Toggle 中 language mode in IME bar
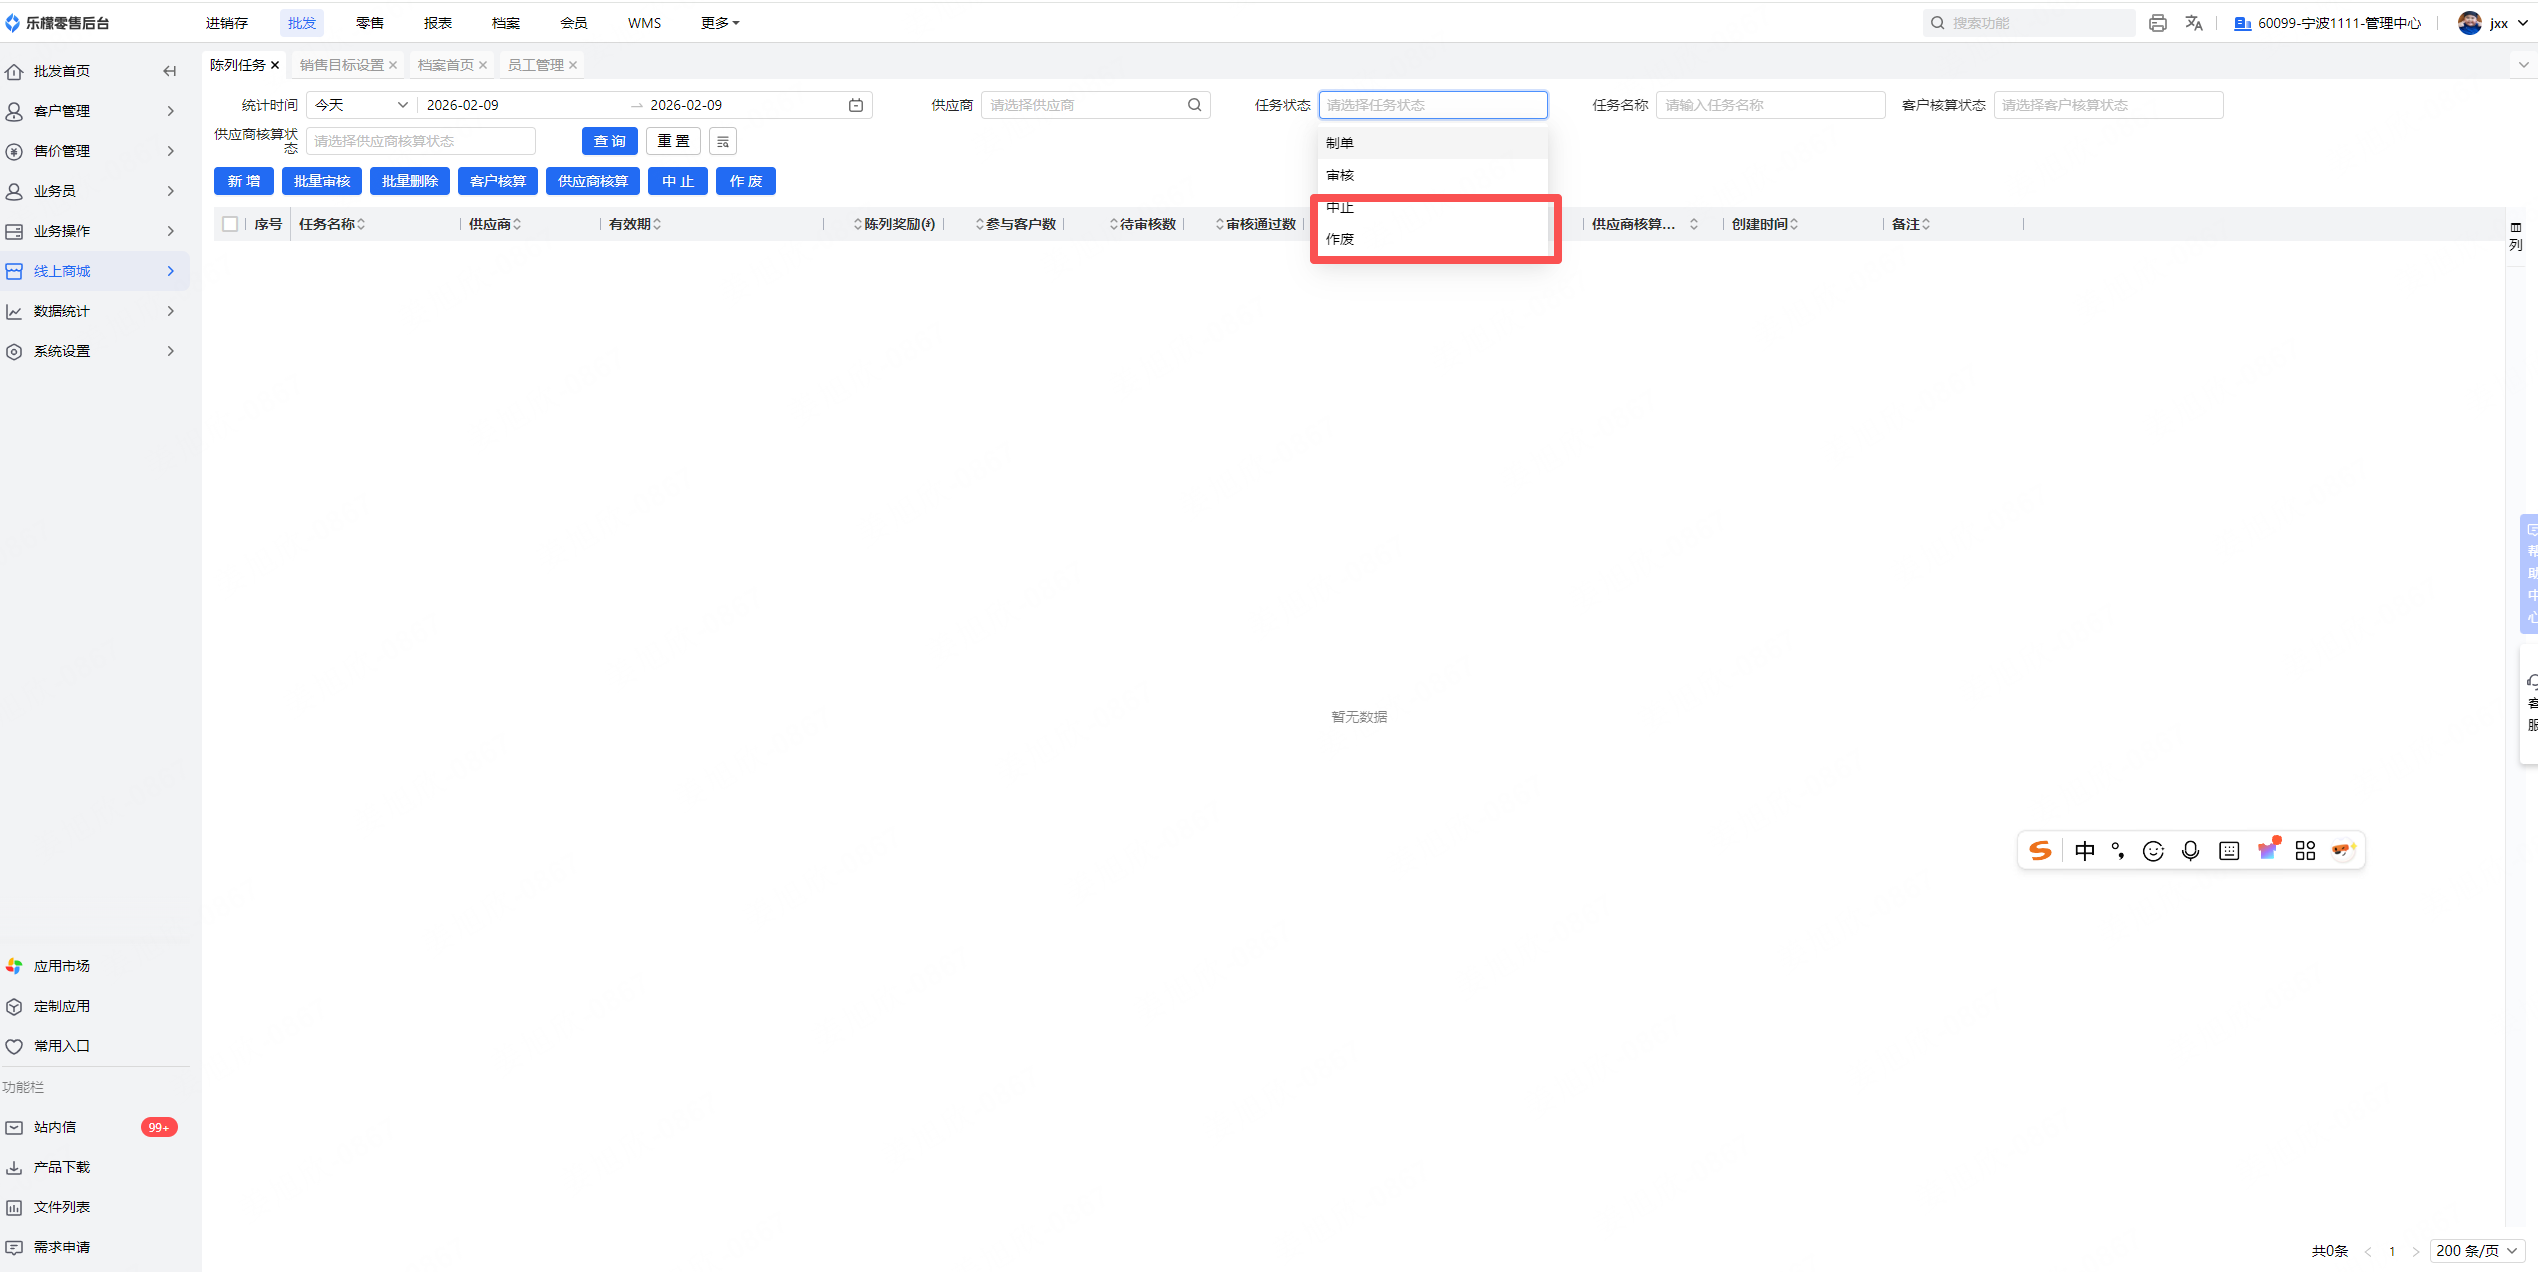Viewport: 2538px width, 1272px height. point(2084,850)
